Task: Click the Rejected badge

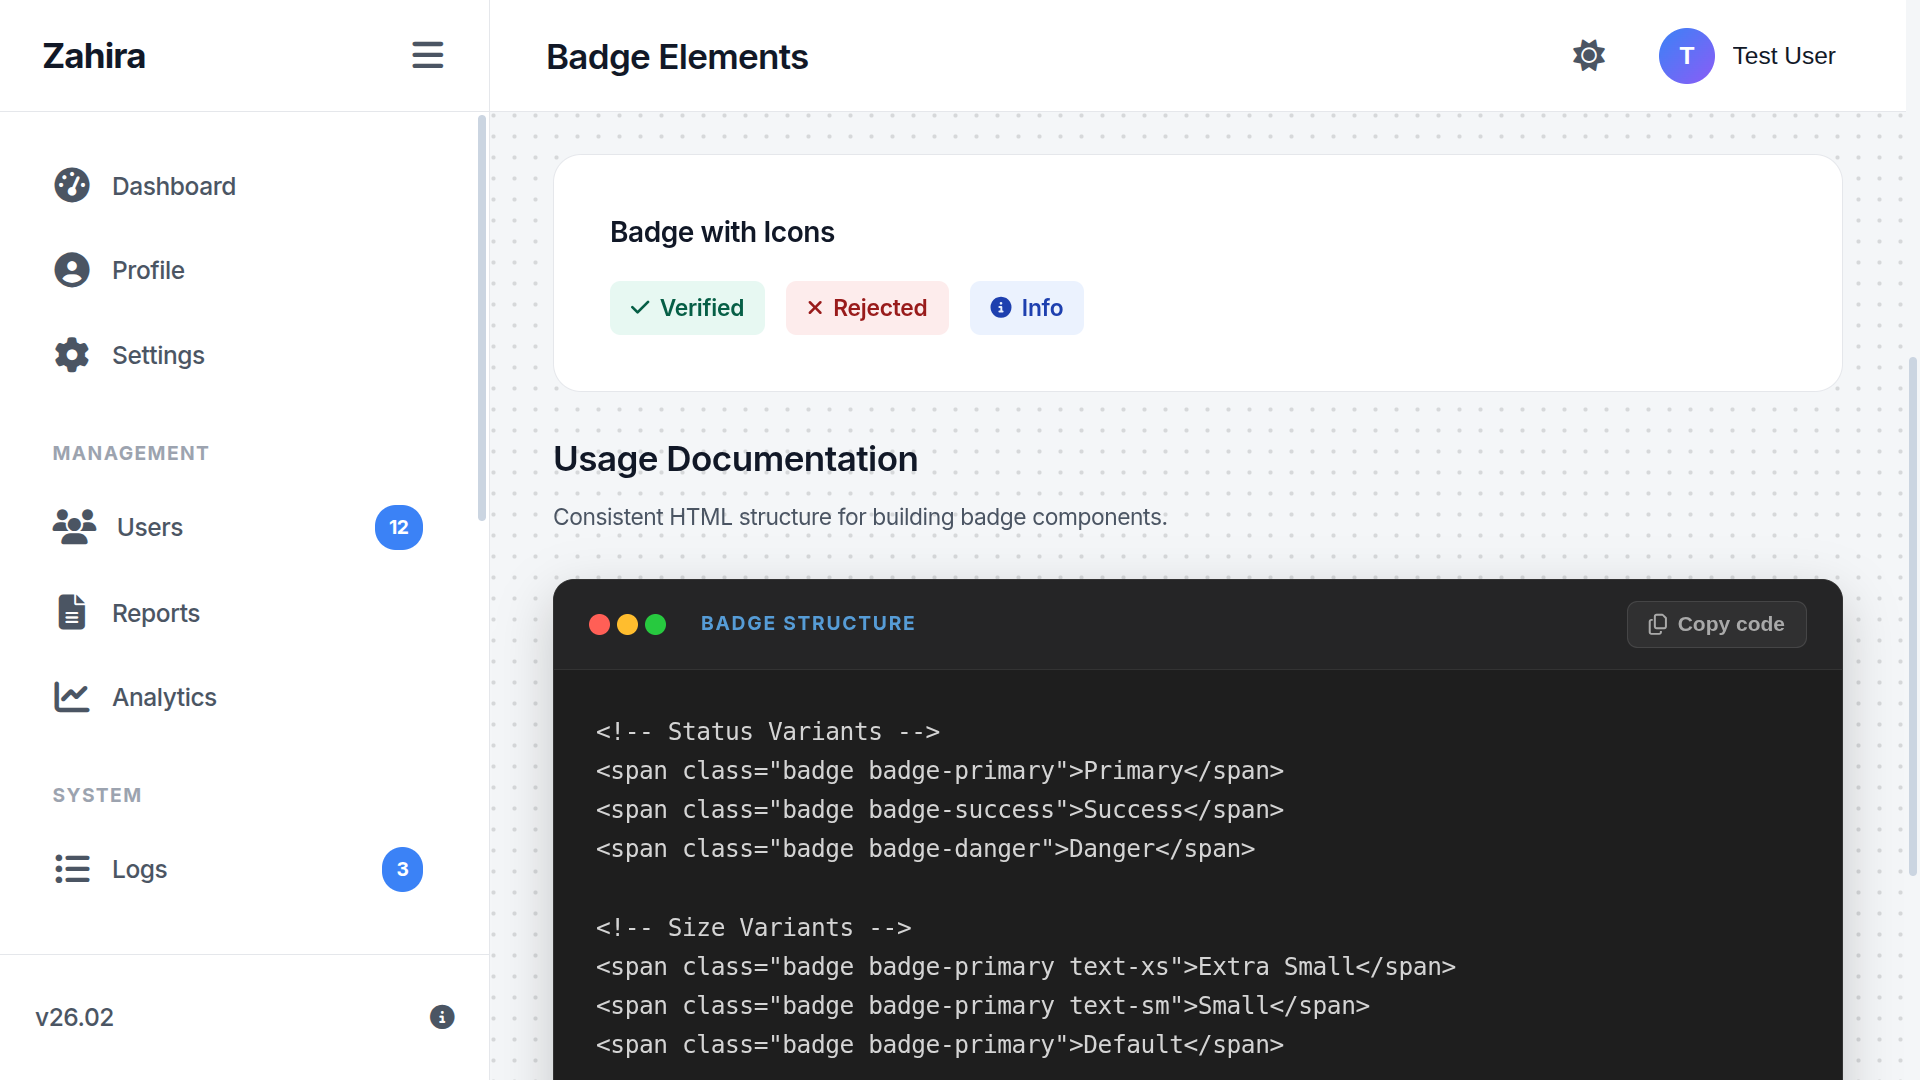Action: point(867,308)
